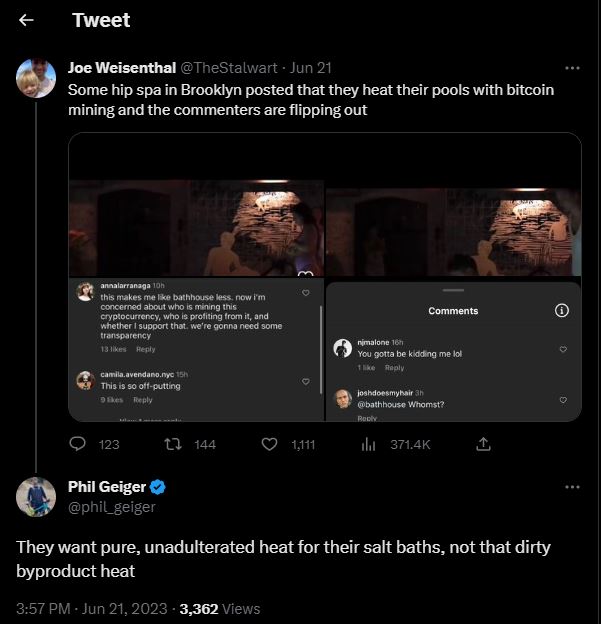The height and width of the screenshot is (624, 601).
Task: Open view analytics bar chart icon
Action: 367,444
